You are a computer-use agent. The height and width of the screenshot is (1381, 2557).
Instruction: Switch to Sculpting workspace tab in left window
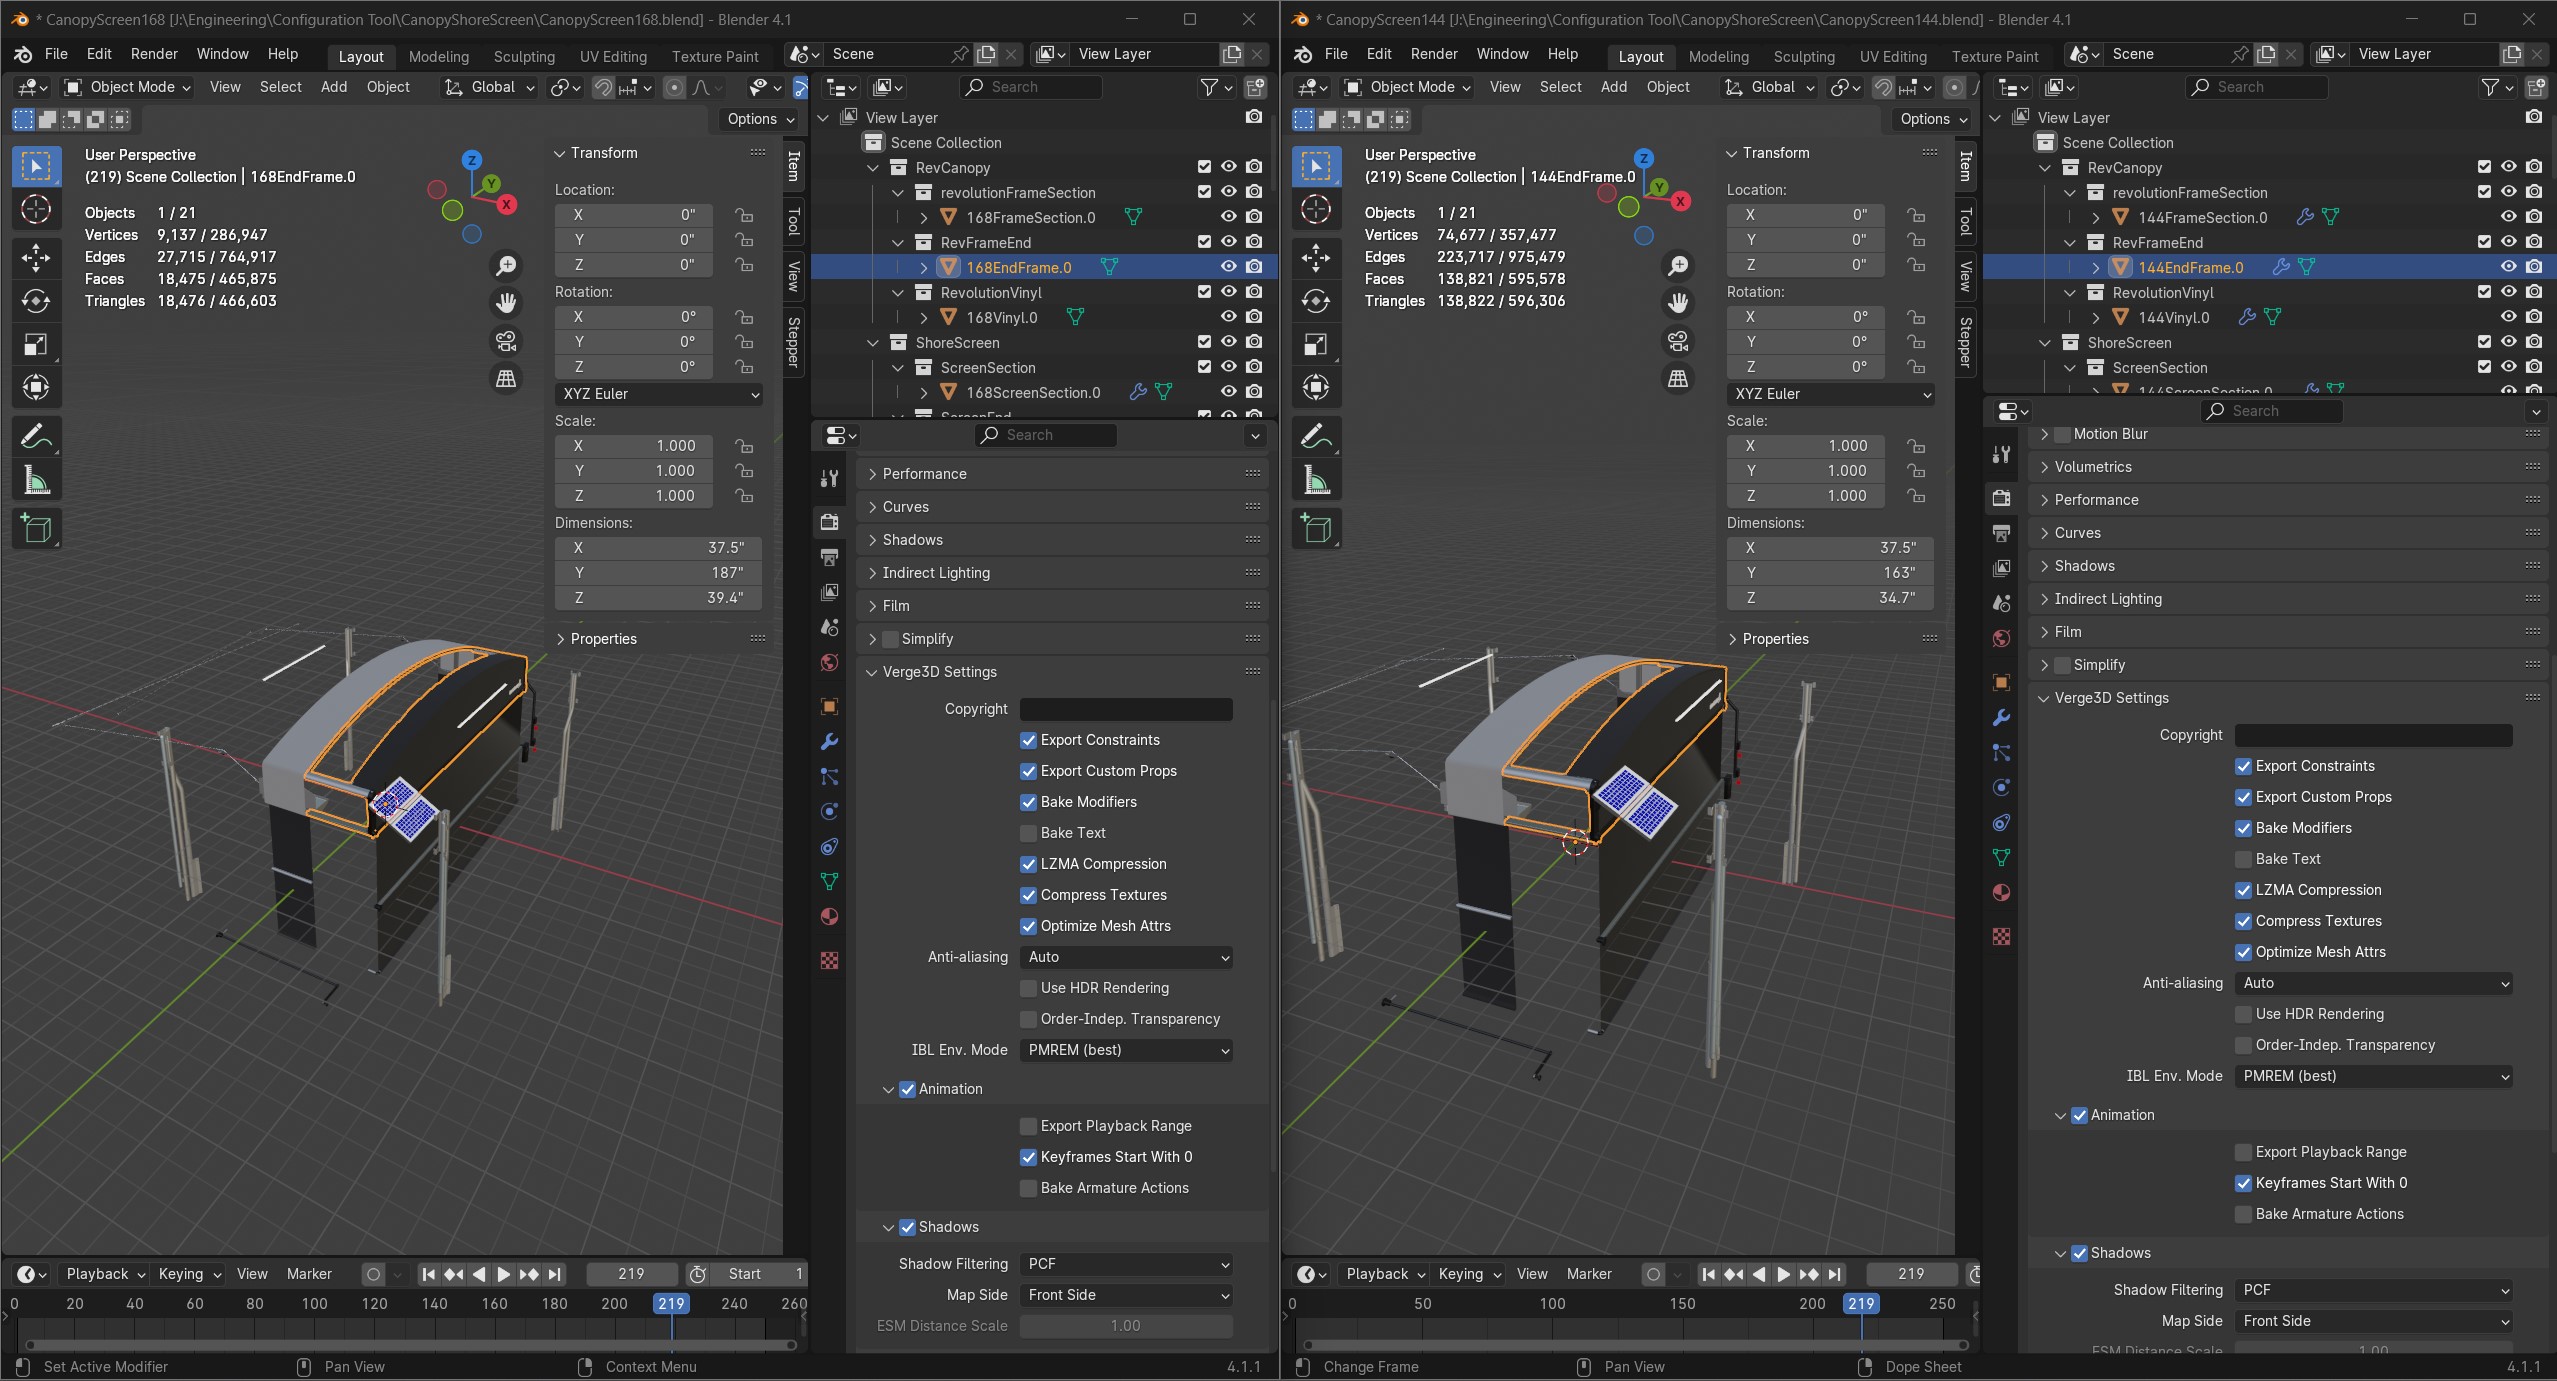[x=524, y=56]
